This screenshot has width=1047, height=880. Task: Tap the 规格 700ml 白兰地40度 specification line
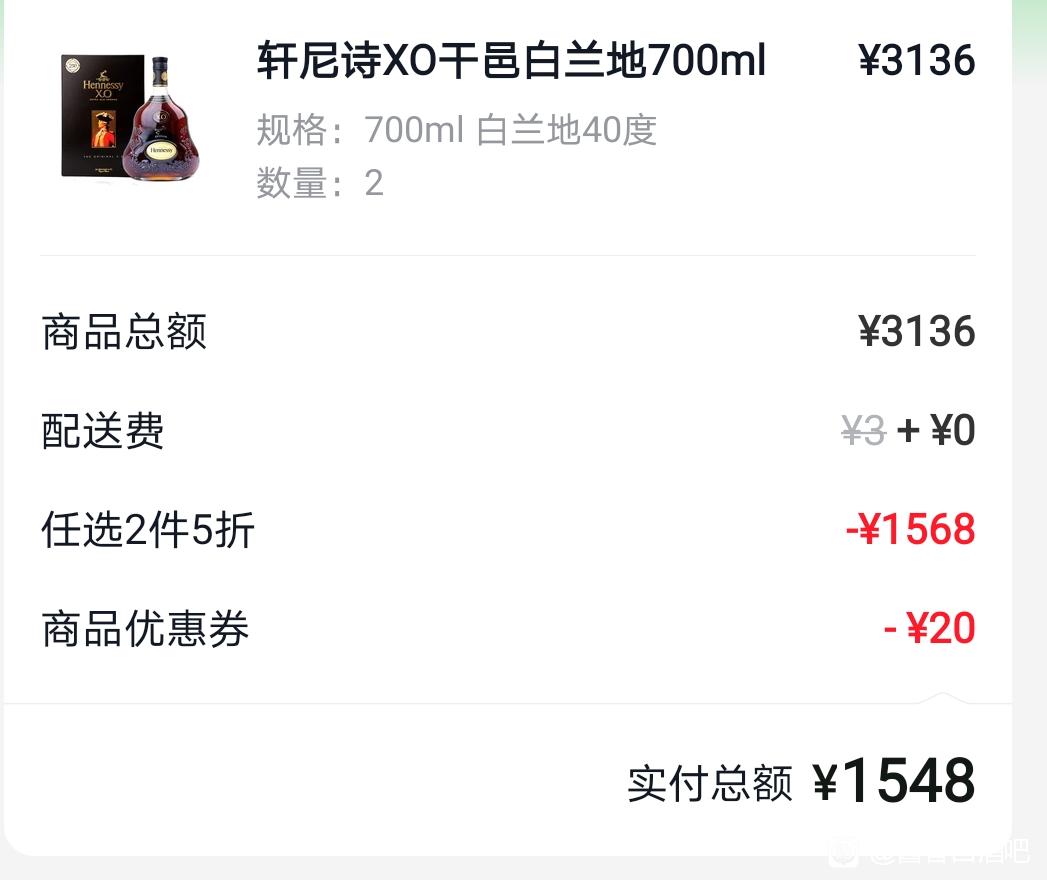pyautogui.click(x=457, y=130)
